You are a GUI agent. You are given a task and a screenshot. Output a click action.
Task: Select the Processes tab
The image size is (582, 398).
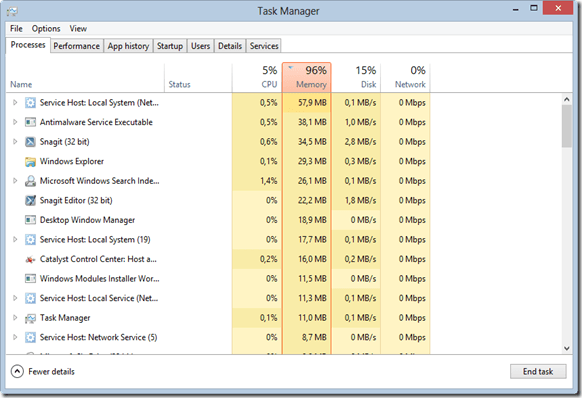28,45
